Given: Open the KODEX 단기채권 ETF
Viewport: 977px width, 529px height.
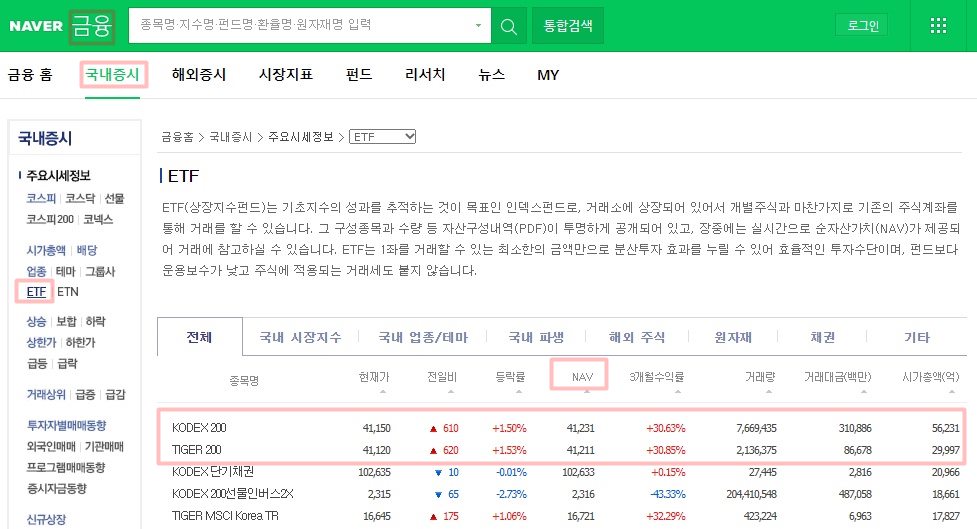Looking at the screenshot, I should tap(212, 472).
